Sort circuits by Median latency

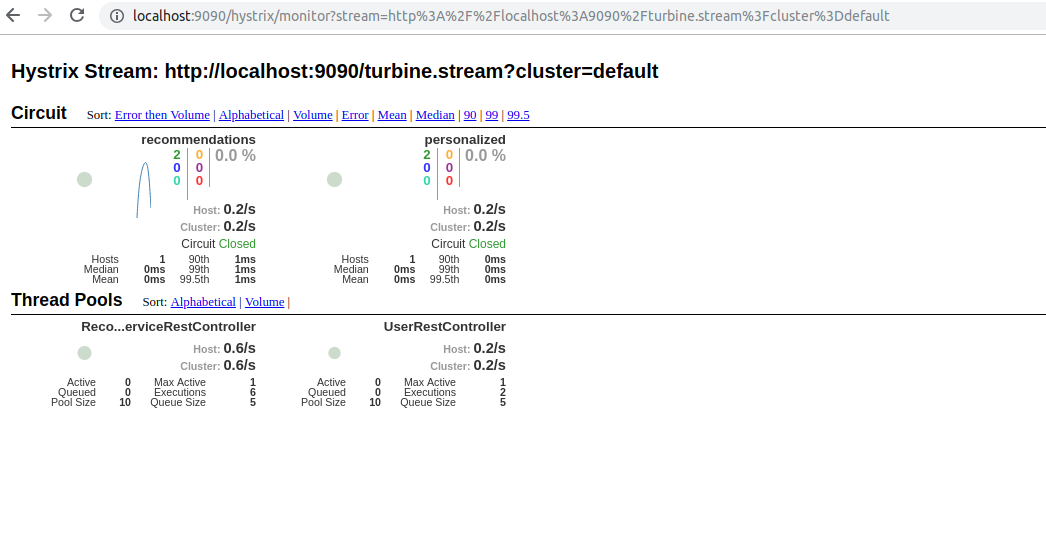point(435,115)
